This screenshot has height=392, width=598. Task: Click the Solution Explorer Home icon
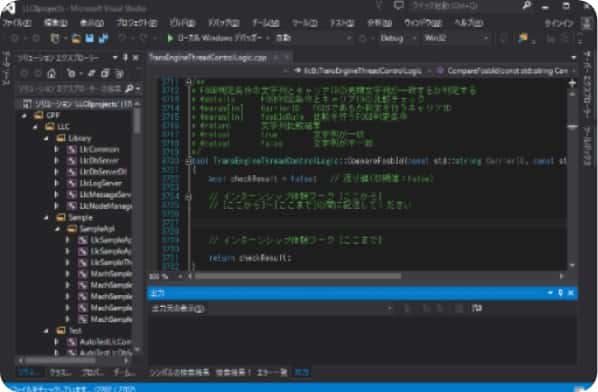[x=51, y=73]
